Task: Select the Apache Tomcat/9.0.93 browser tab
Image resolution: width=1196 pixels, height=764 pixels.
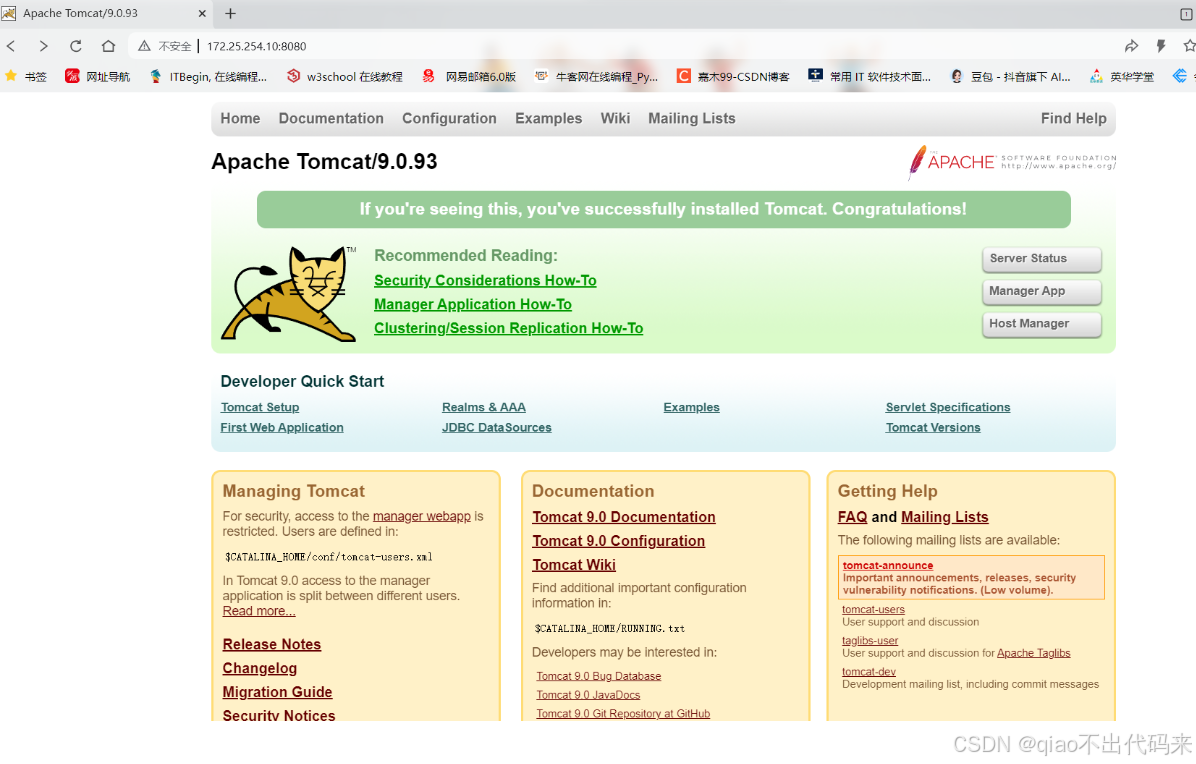Action: (107, 13)
